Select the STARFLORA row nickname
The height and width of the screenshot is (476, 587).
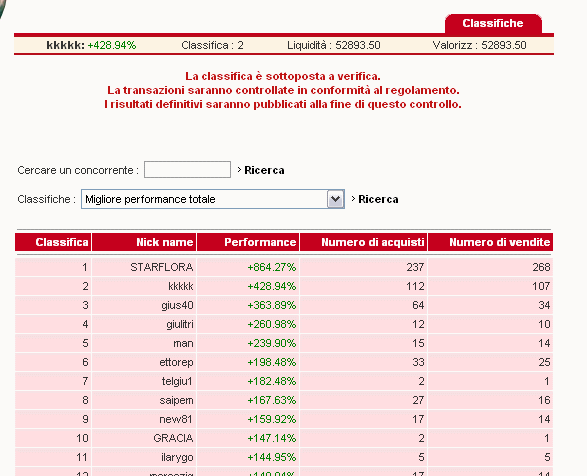(162, 267)
